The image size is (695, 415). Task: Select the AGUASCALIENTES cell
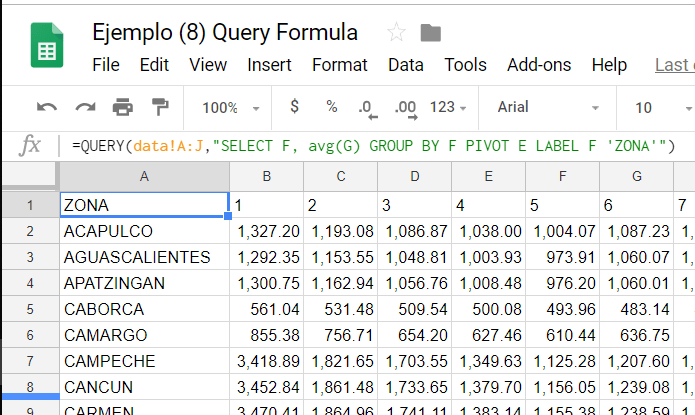pos(144,257)
